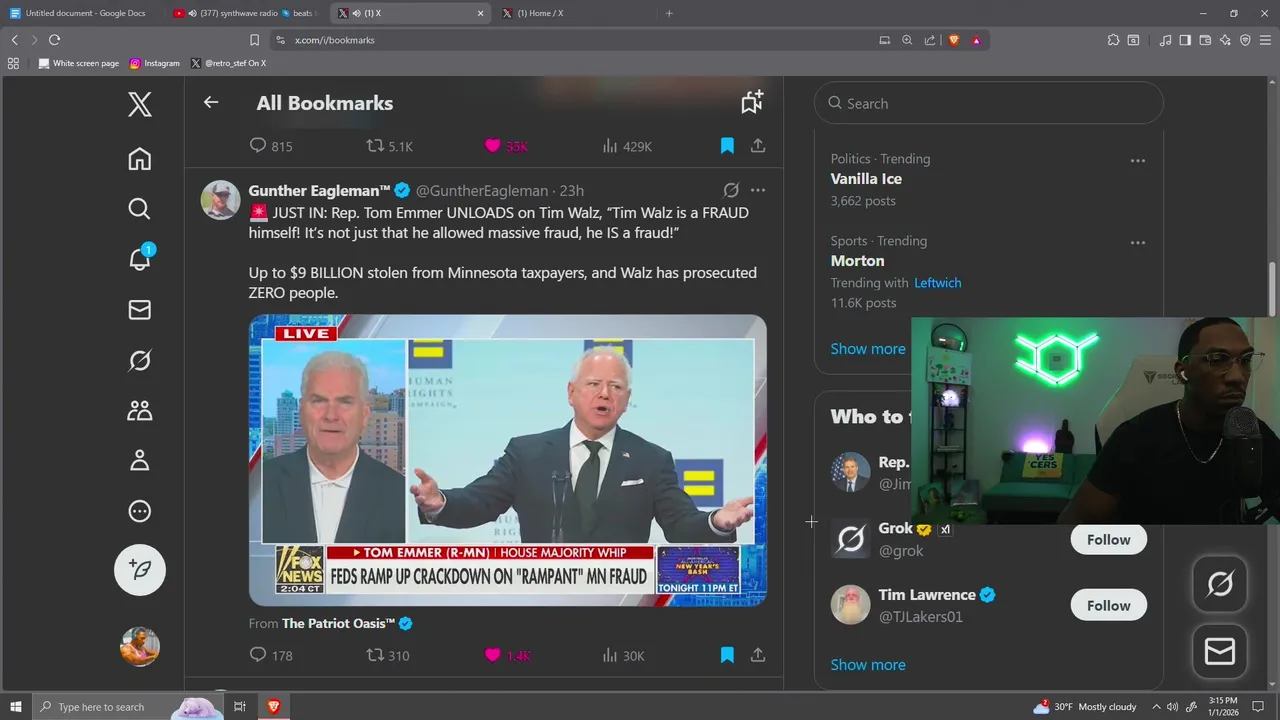Toggle the browser sidebar panel icon
The image size is (1280, 720).
click(1185, 40)
